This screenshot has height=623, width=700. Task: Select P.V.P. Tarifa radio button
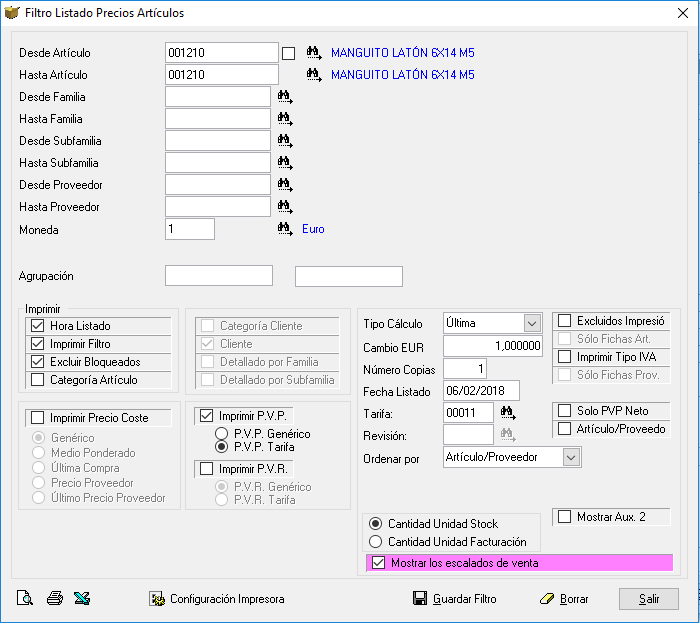(x=221, y=447)
